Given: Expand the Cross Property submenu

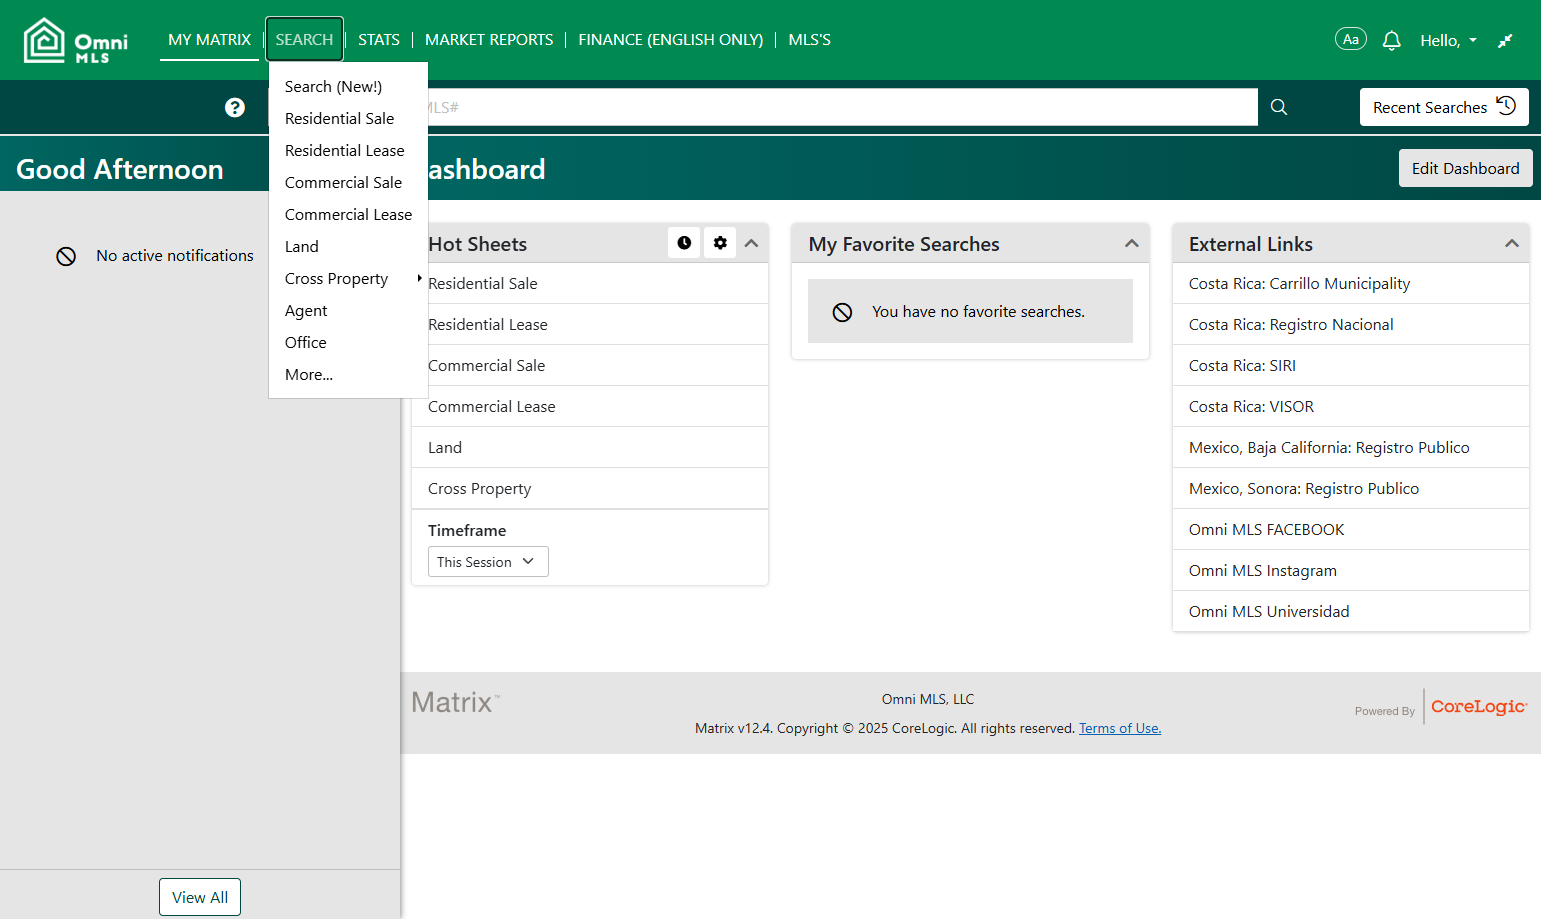Looking at the screenshot, I should [x=348, y=279].
